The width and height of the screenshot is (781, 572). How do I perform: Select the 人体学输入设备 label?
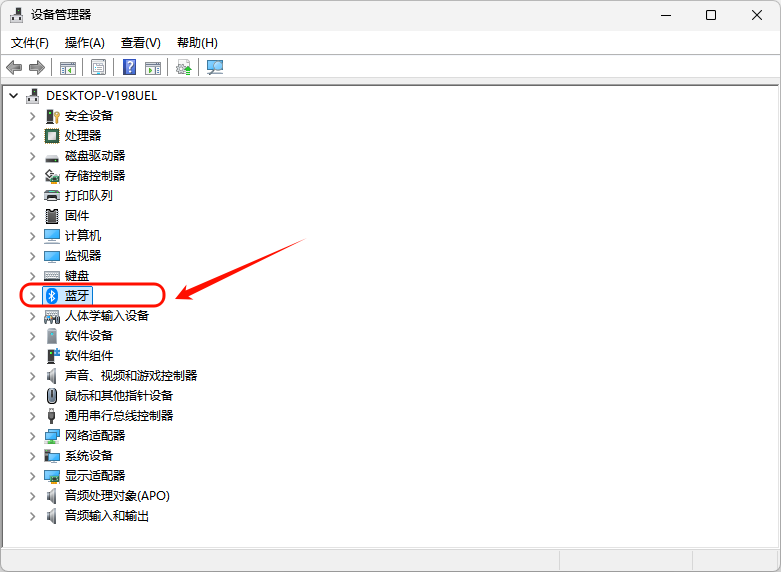107,315
